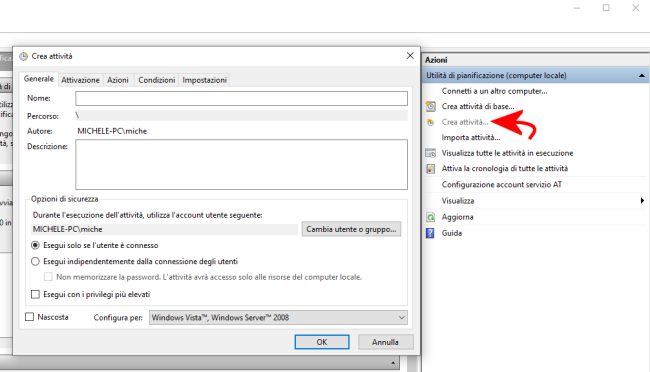Click the Aggiorna action text

[457, 217]
